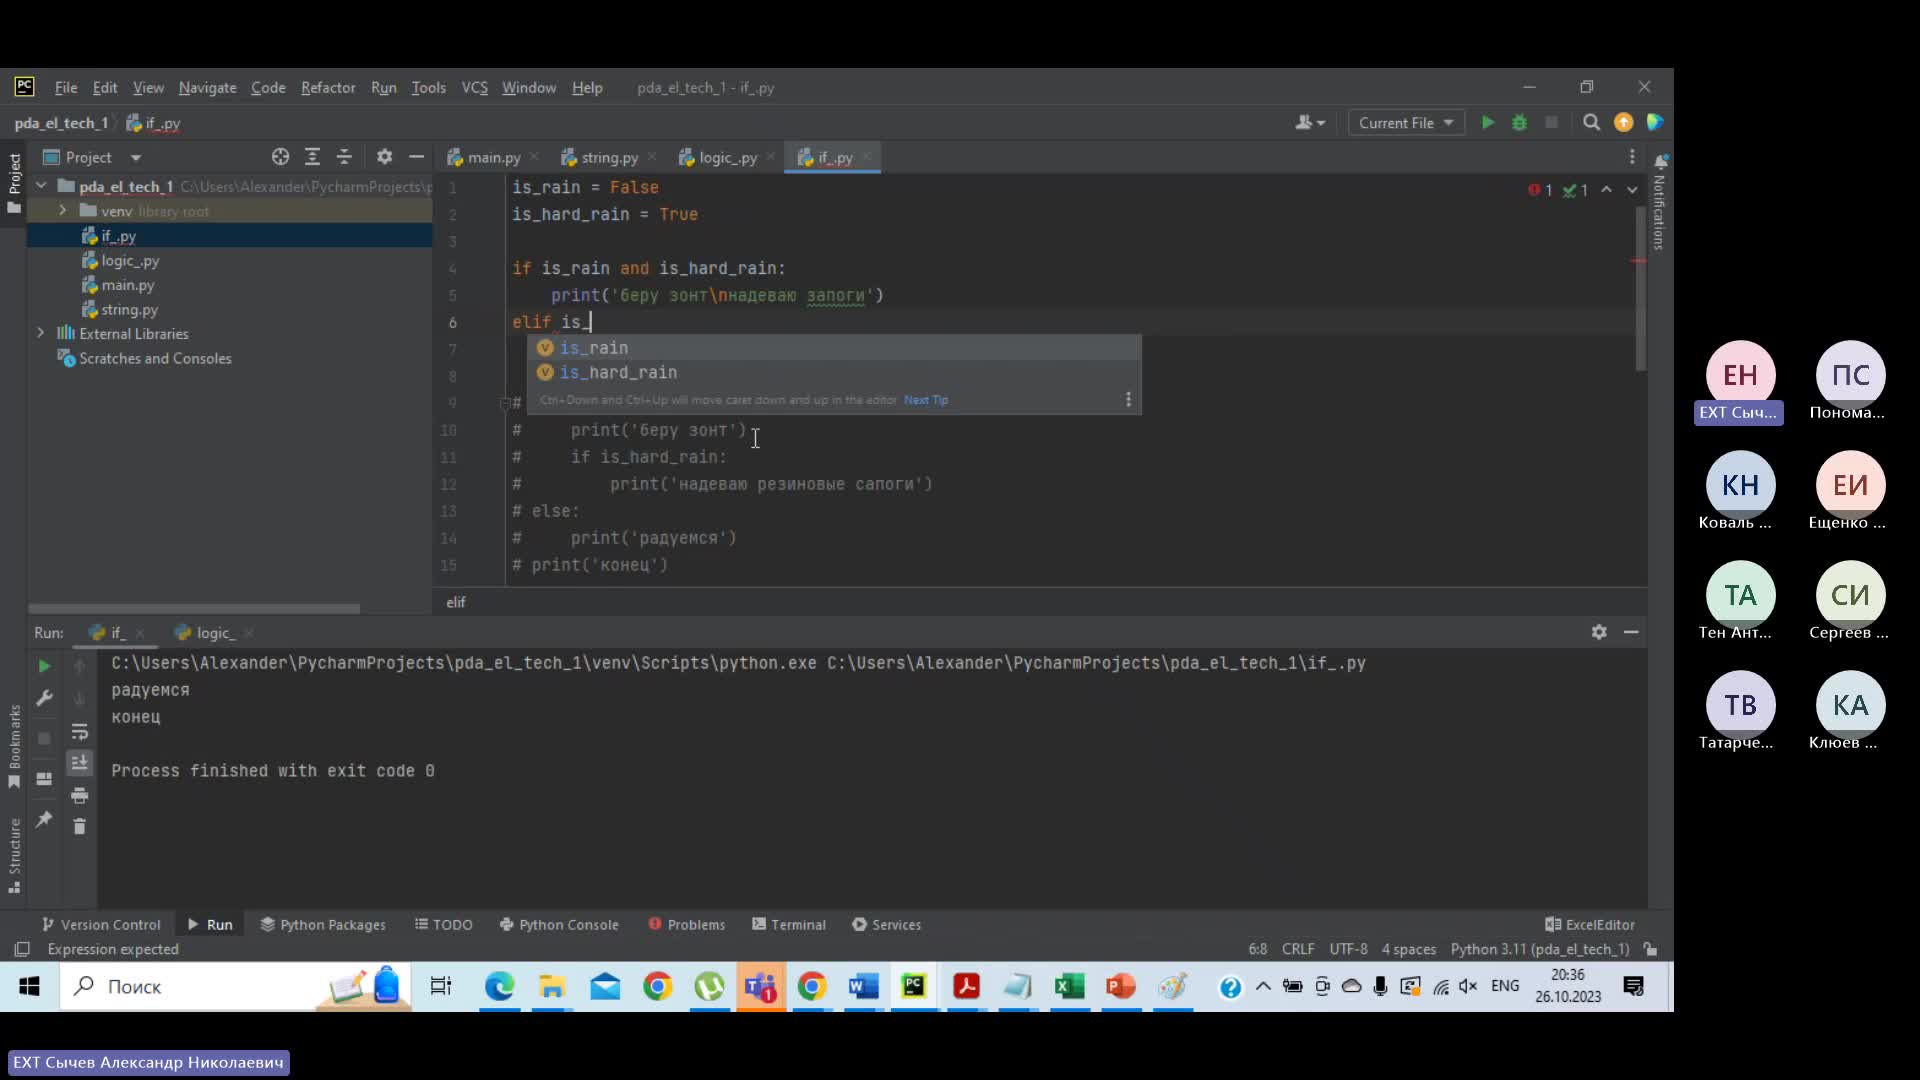Choose is_hard_rain completion suggestion
This screenshot has height=1080, width=1920.
pyautogui.click(x=834, y=372)
